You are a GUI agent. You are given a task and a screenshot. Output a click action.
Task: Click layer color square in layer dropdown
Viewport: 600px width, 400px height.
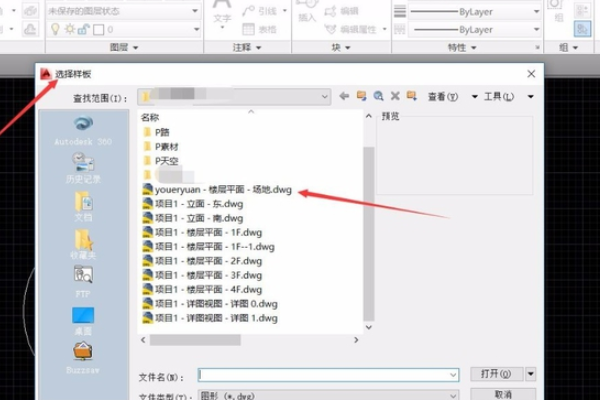98,29
